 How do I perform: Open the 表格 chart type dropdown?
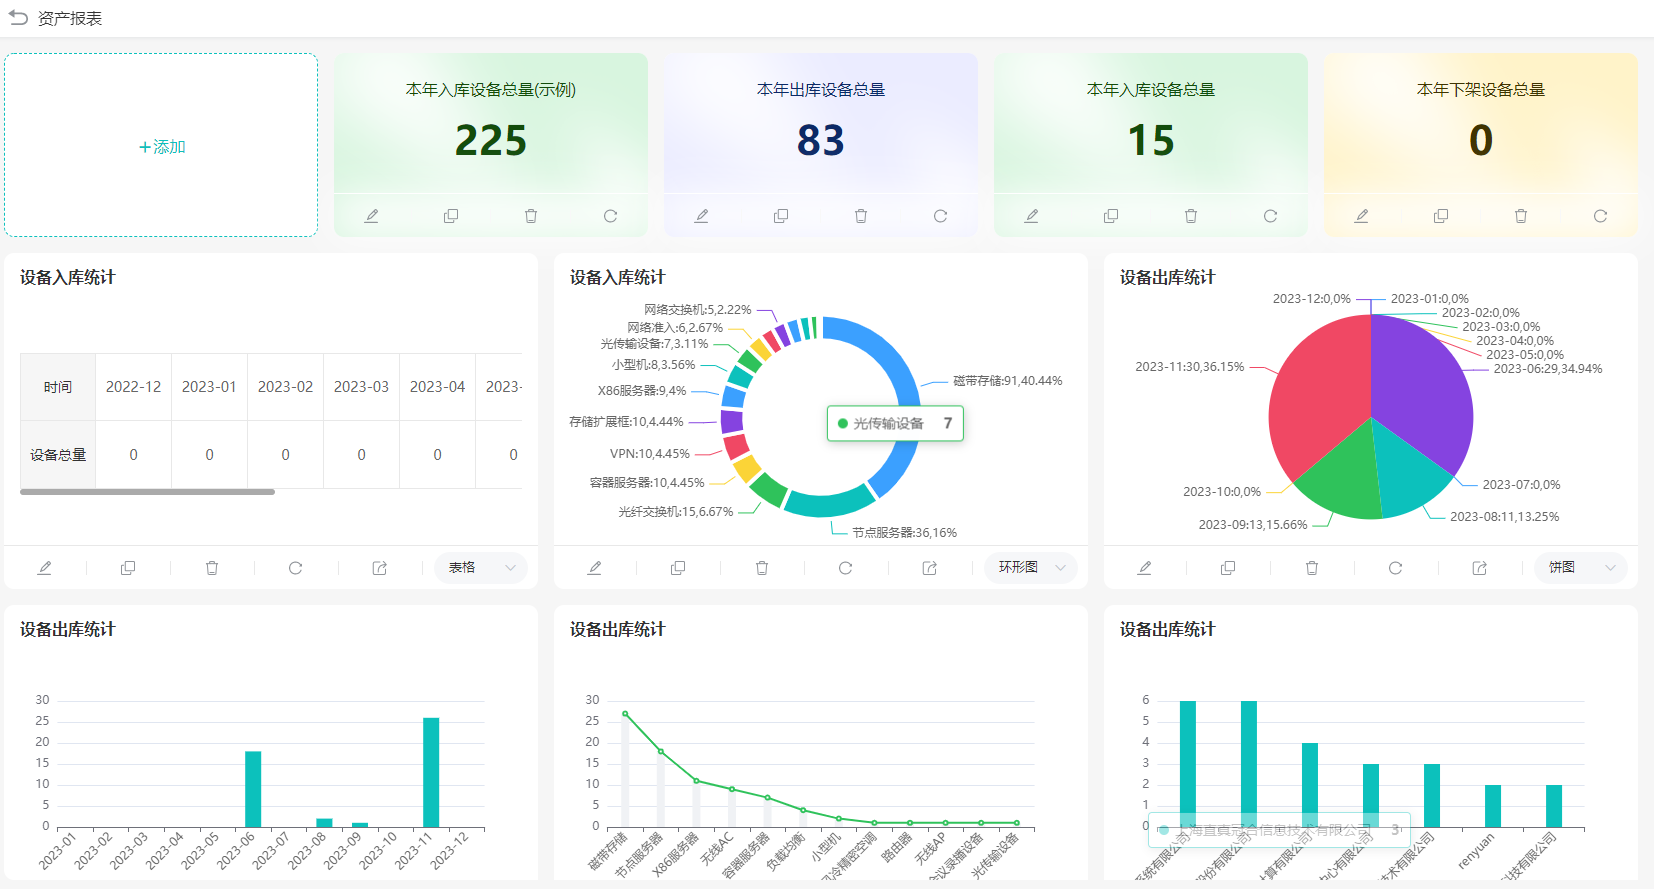pyautogui.click(x=481, y=568)
